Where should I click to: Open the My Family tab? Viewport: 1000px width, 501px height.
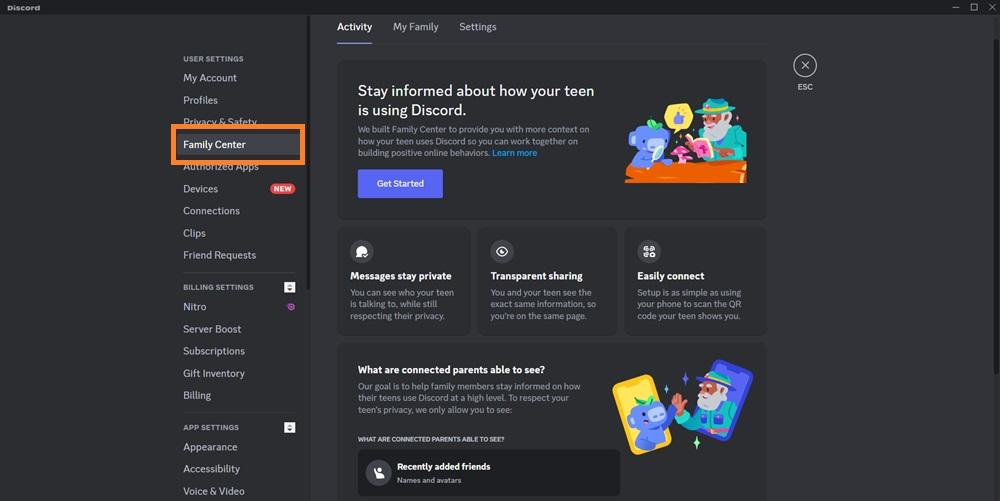click(416, 27)
